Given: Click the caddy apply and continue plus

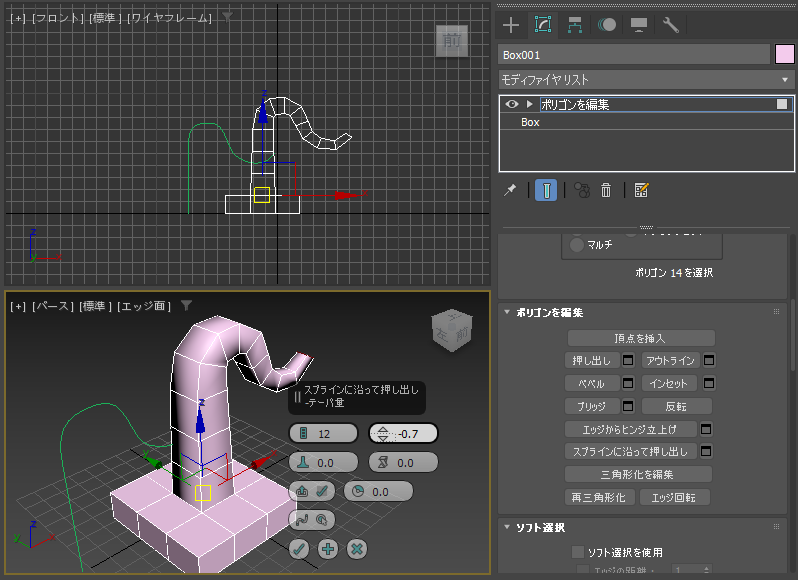Looking at the screenshot, I should coord(328,549).
